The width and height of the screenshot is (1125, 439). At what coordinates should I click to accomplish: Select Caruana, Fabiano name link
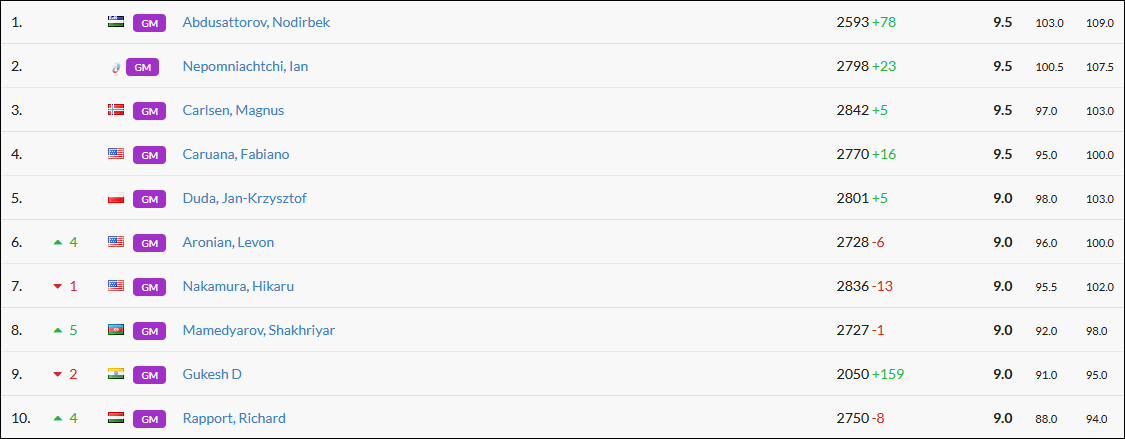point(236,154)
